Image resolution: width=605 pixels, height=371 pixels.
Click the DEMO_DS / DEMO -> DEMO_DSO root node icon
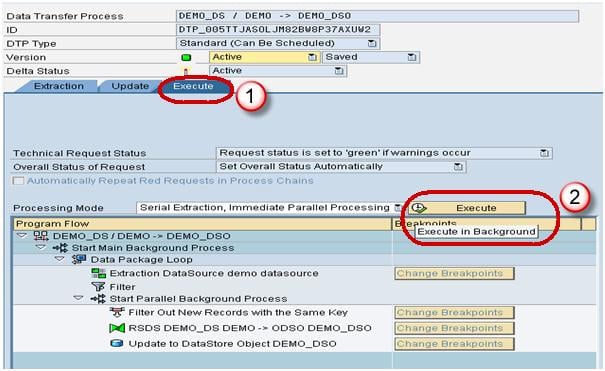[x=41, y=236]
